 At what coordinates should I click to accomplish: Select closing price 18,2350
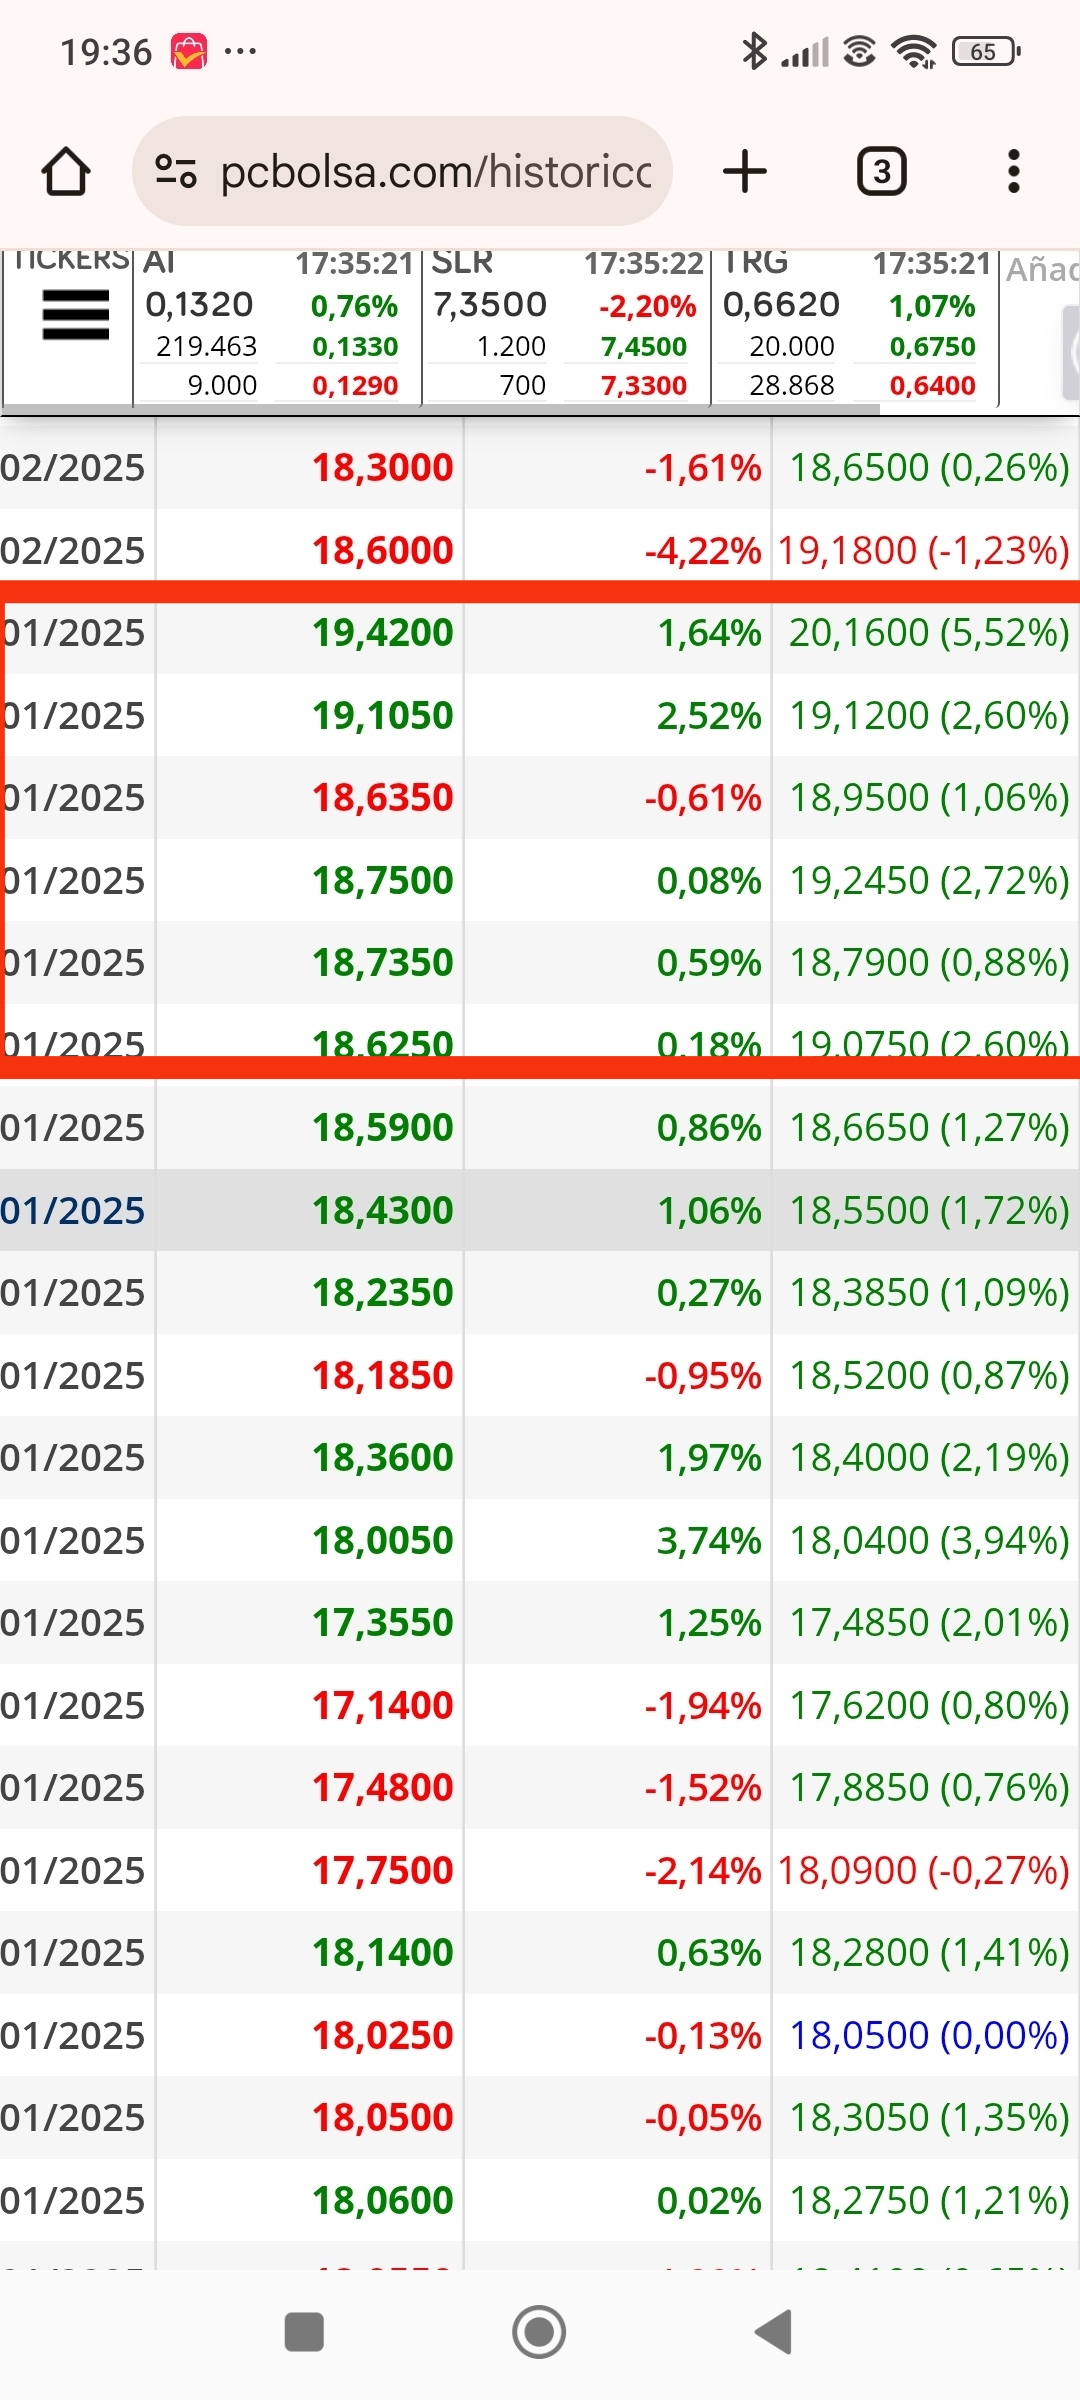382,1293
